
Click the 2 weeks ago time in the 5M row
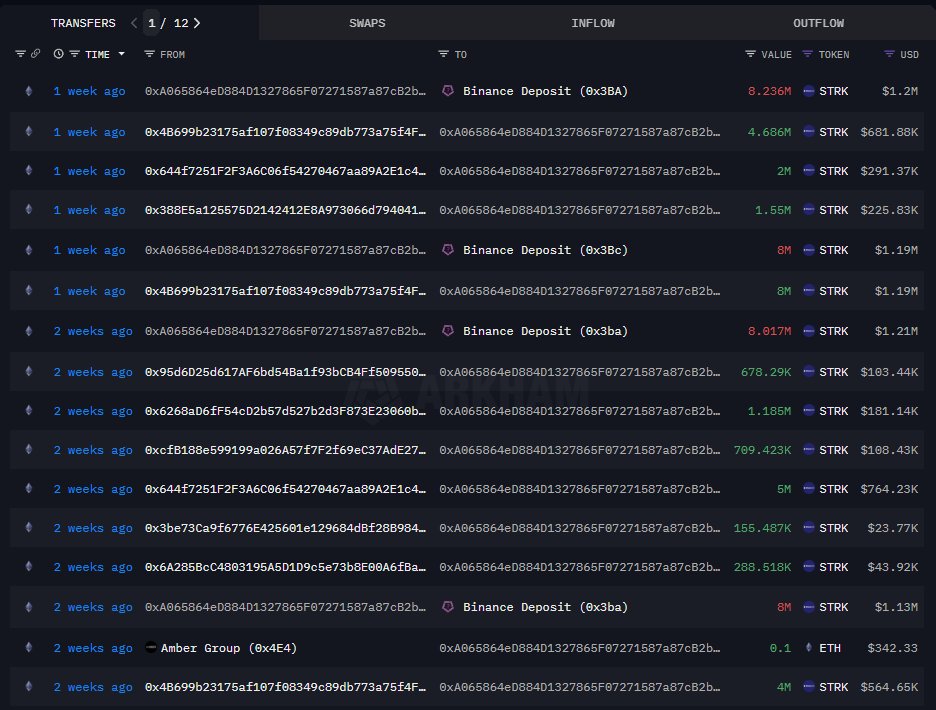click(x=93, y=488)
